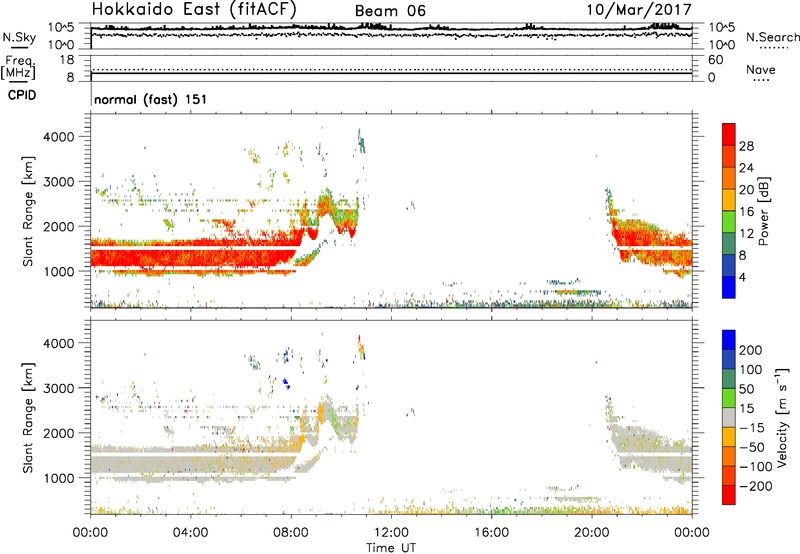Screen dimensions: 800x554
Task: Click the 'Time UT' axis label
Action: pos(391,547)
